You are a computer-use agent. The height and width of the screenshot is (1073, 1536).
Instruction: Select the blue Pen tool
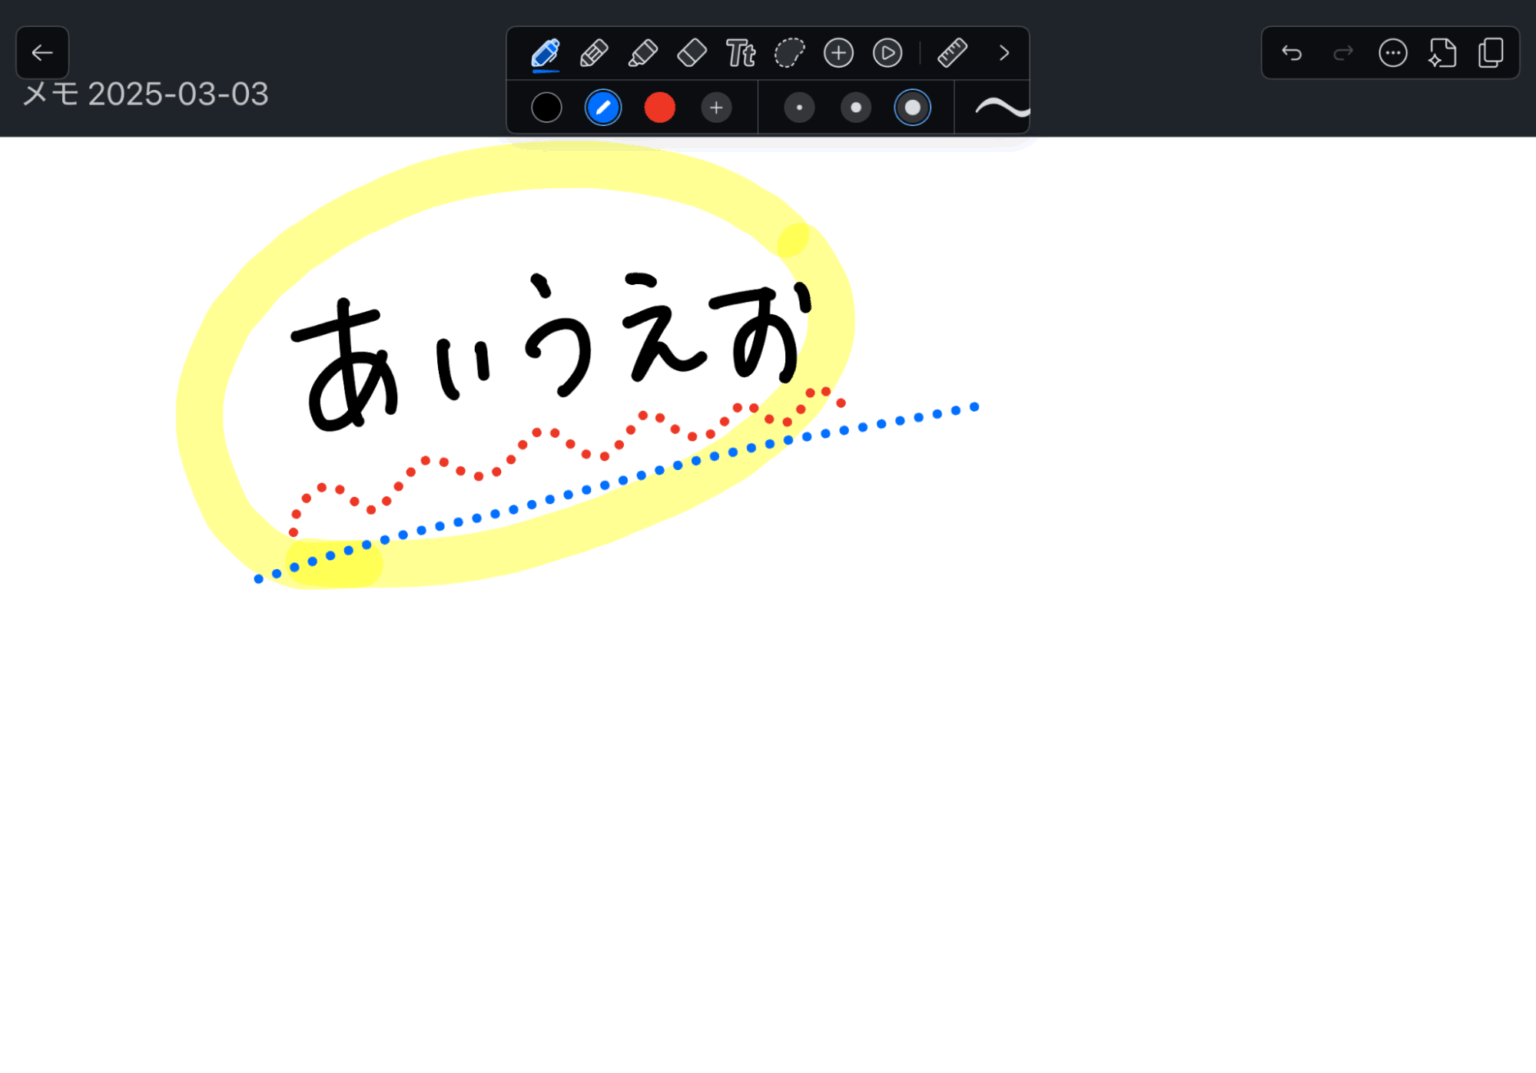(545, 53)
